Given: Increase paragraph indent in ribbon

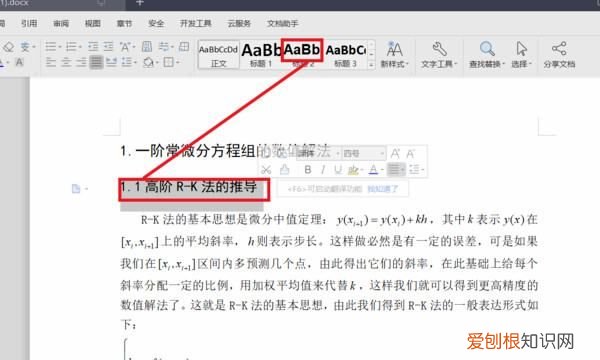Looking at the screenshot, I should point(108,47).
